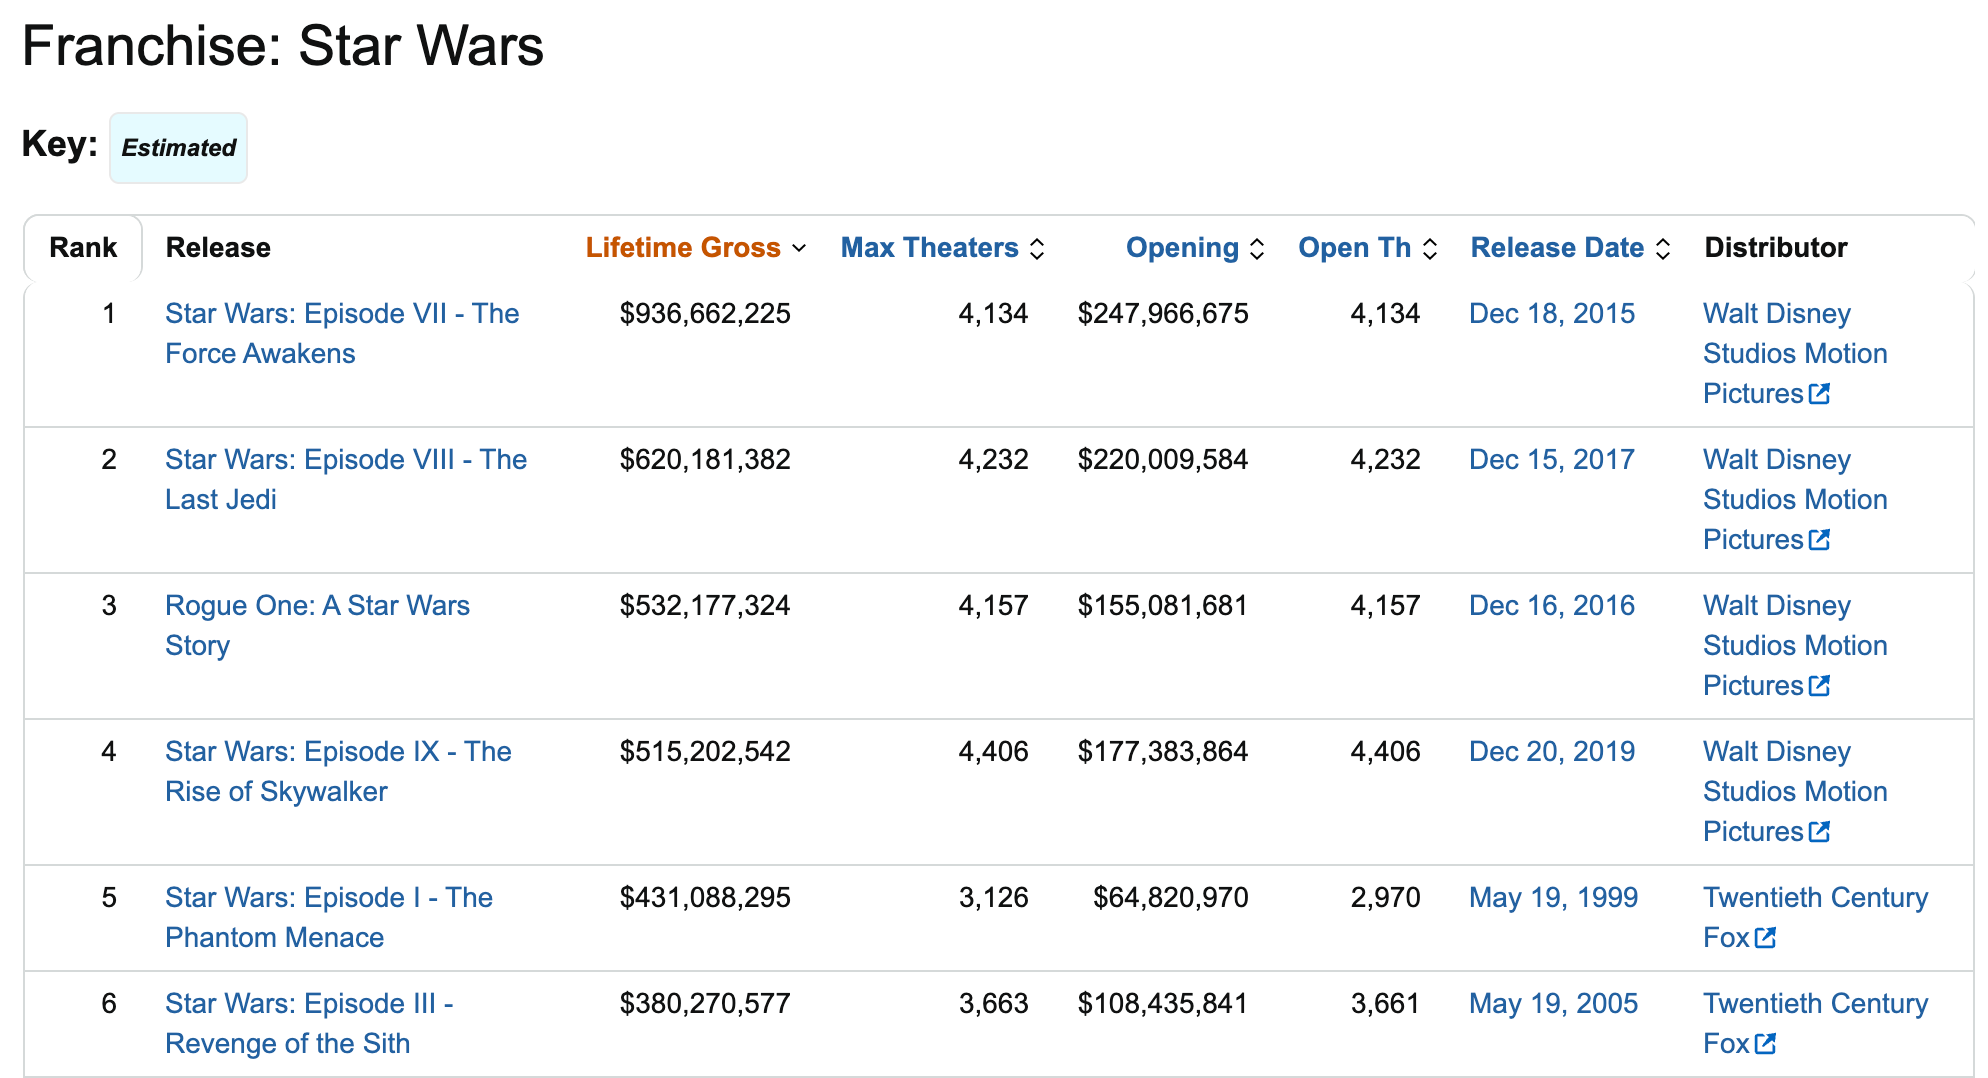1988x1078 pixels.
Task: Click release date Dec 16, 2016
Action: (x=1552, y=606)
